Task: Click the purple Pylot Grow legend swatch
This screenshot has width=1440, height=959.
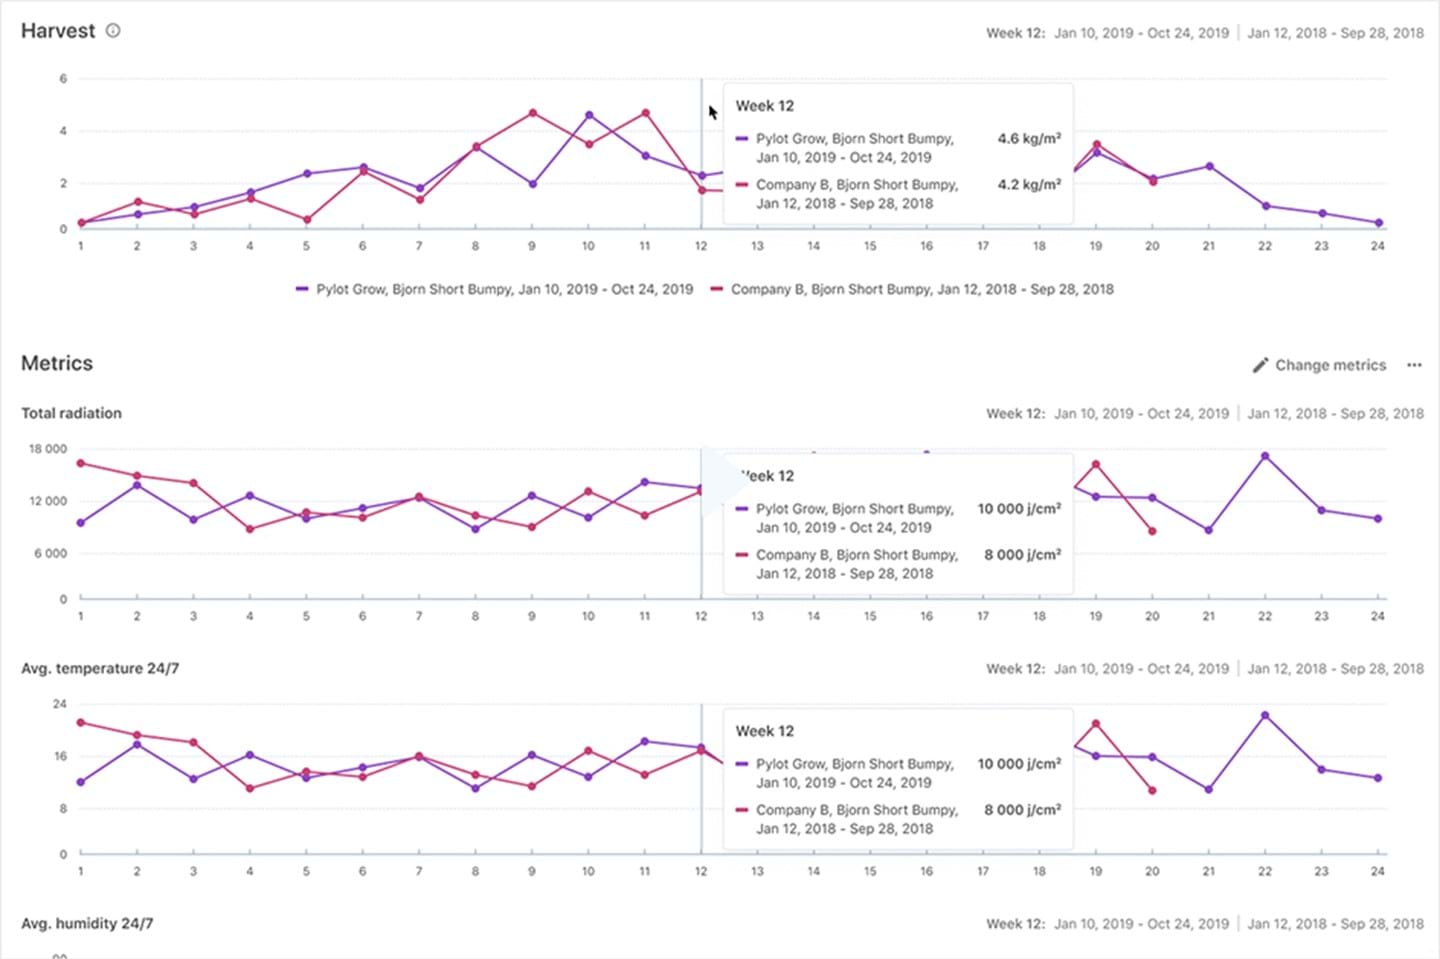Action: pyautogui.click(x=302, y=289)
